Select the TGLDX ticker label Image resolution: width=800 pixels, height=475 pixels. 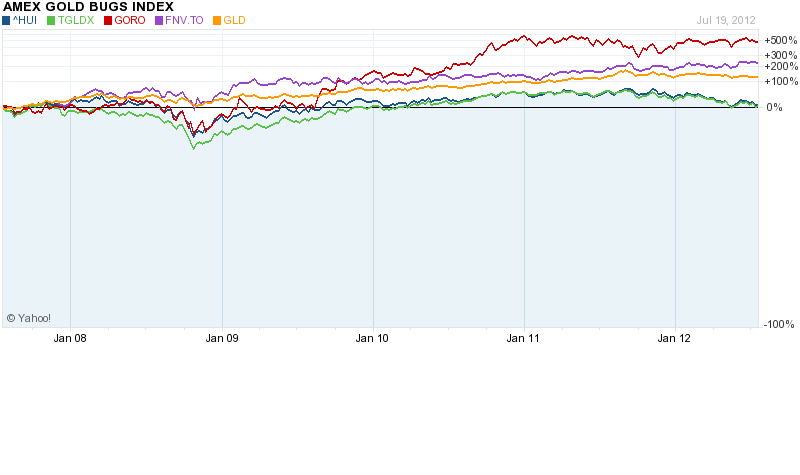(x=76, y=20)
